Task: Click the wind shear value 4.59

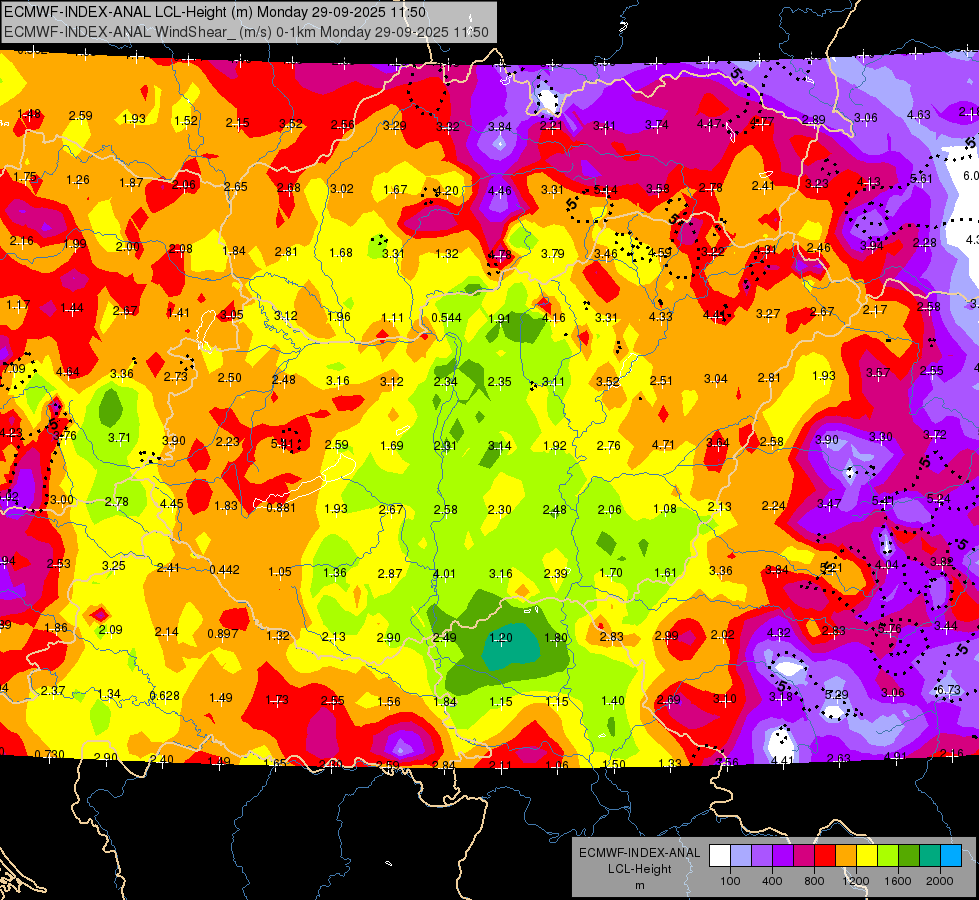Action: [660, 254]
